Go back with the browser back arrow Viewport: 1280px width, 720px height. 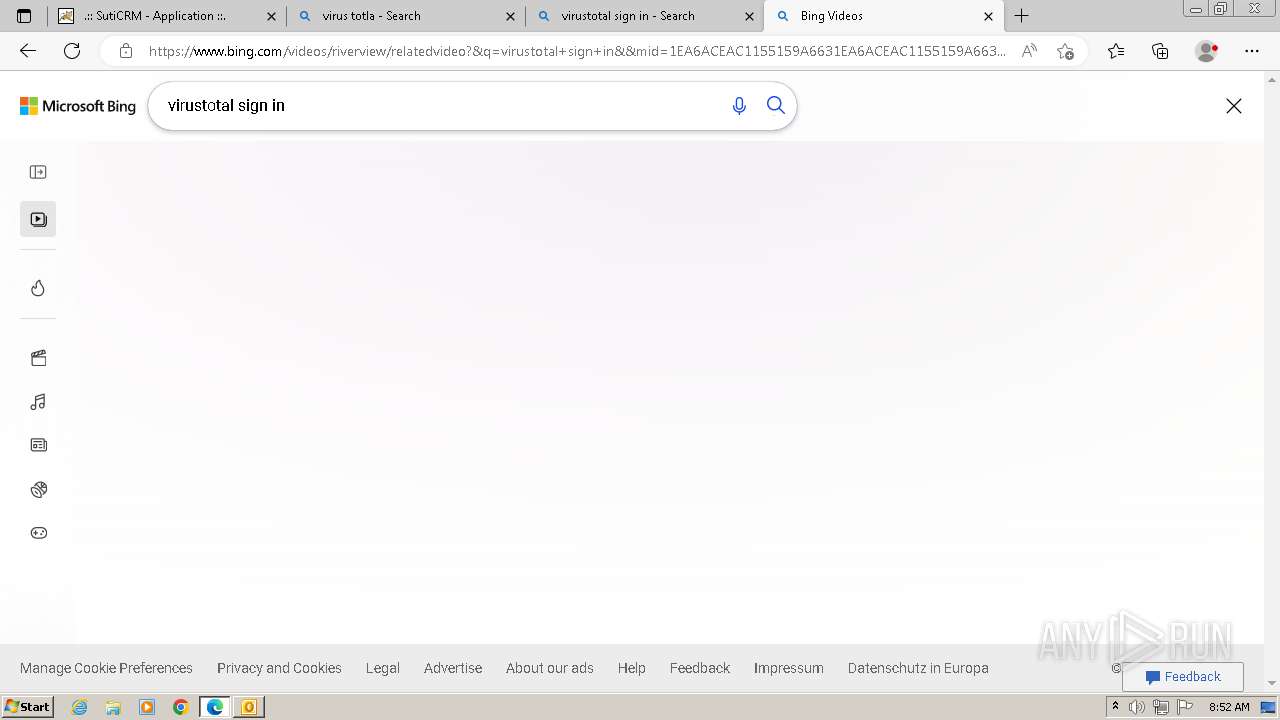click(x=28, y=51)
